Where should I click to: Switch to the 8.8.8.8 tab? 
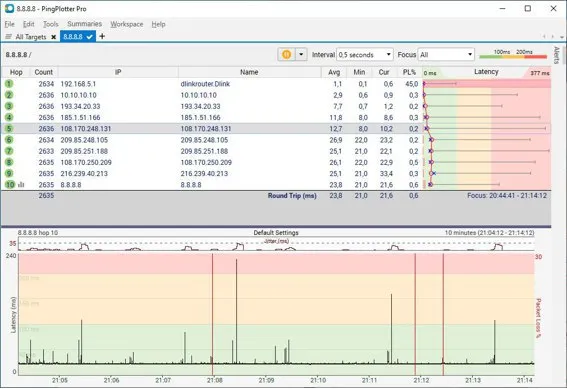click(x=78, y=37)
